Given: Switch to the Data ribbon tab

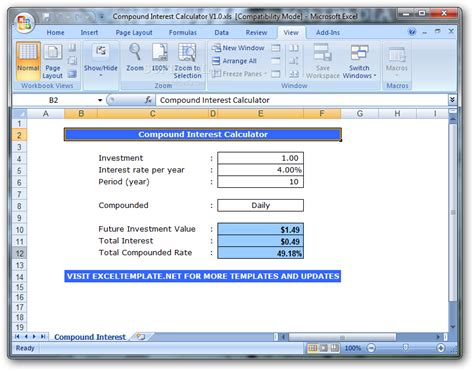Looking at the screenshot, I should (221, 33).
